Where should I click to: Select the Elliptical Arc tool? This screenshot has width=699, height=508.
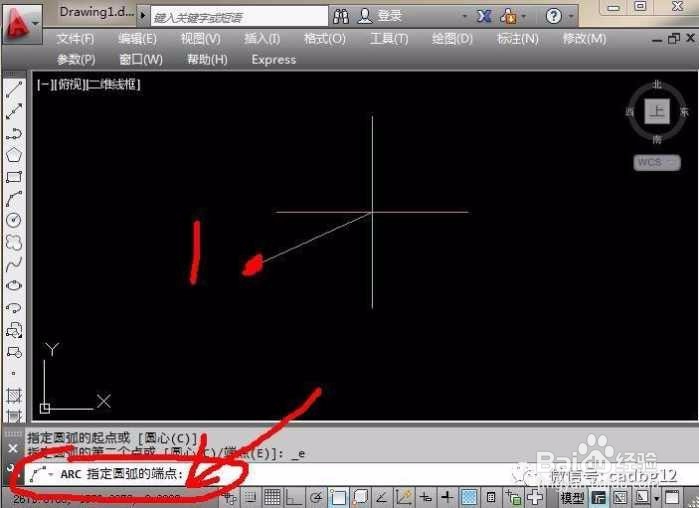click(x=14, y=308)
